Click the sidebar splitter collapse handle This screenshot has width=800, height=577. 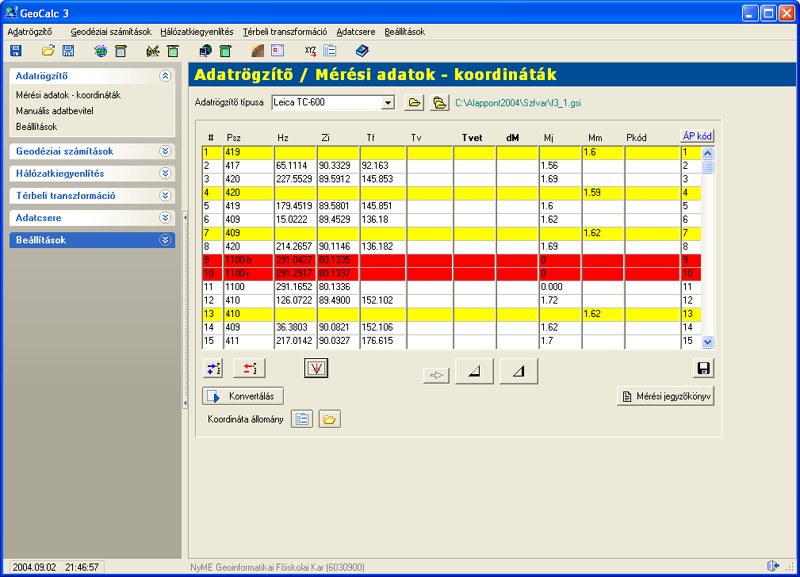click(185, 310)
